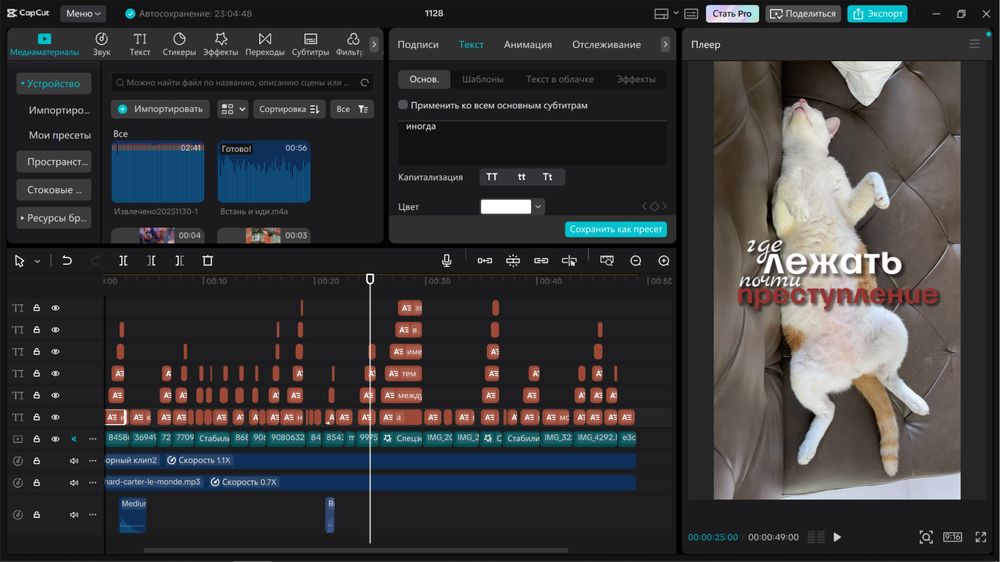Open the Stickers panel (Стикеры)

pyautogui.click(x=179, y=44)
